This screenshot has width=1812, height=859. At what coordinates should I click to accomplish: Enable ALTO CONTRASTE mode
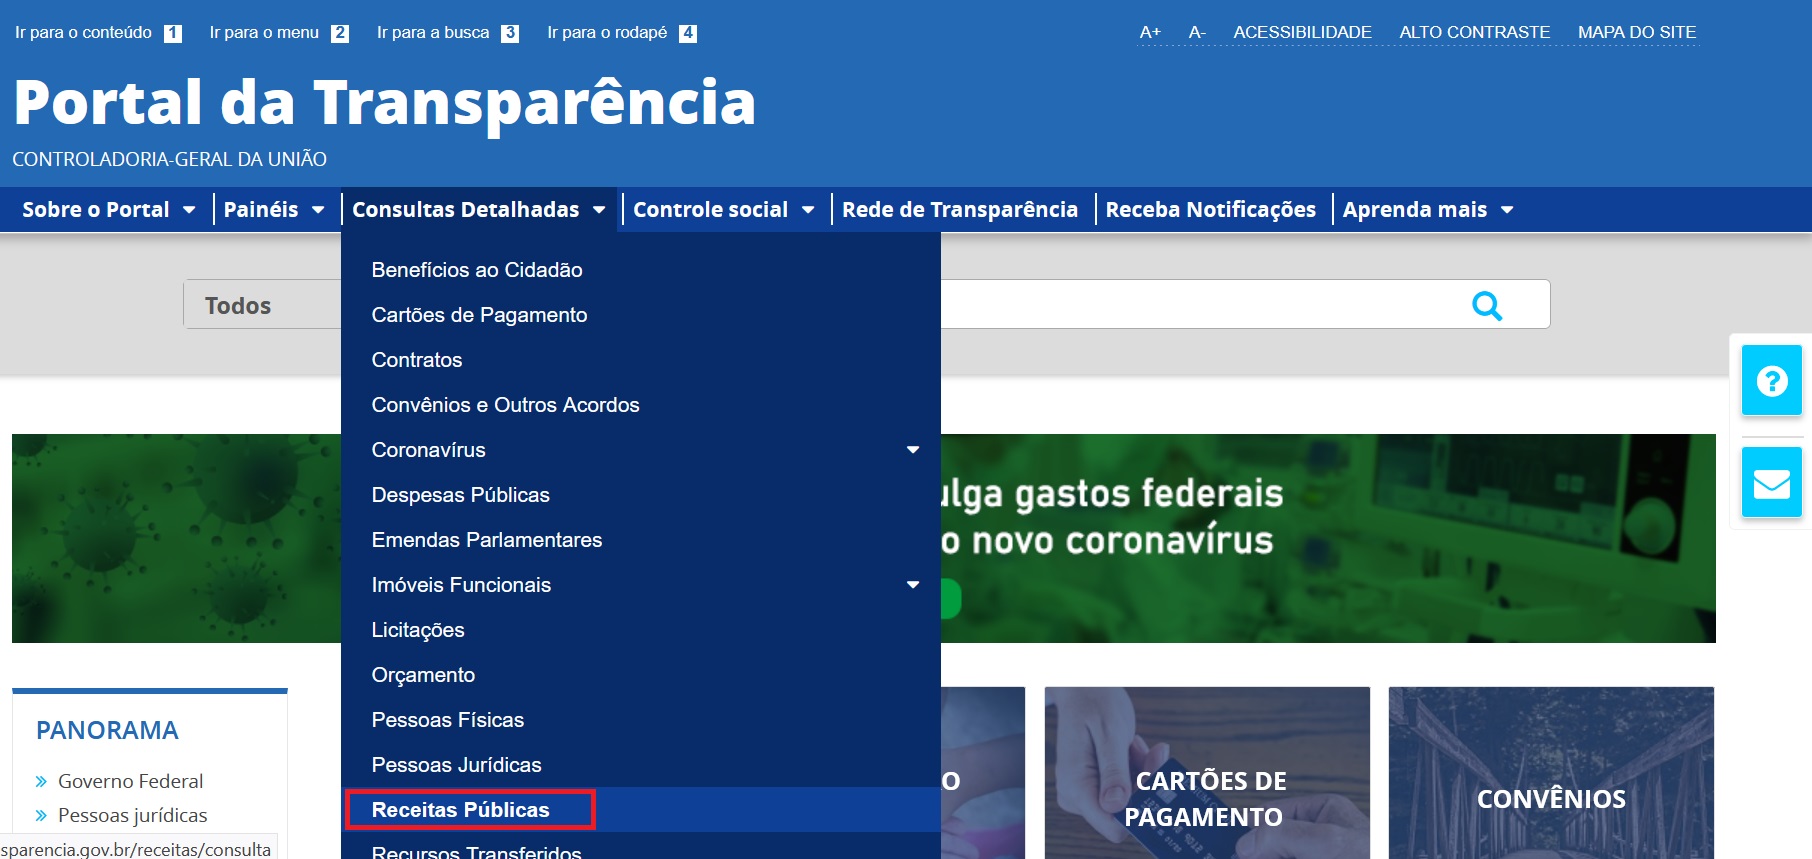[x=1474, y=32]
